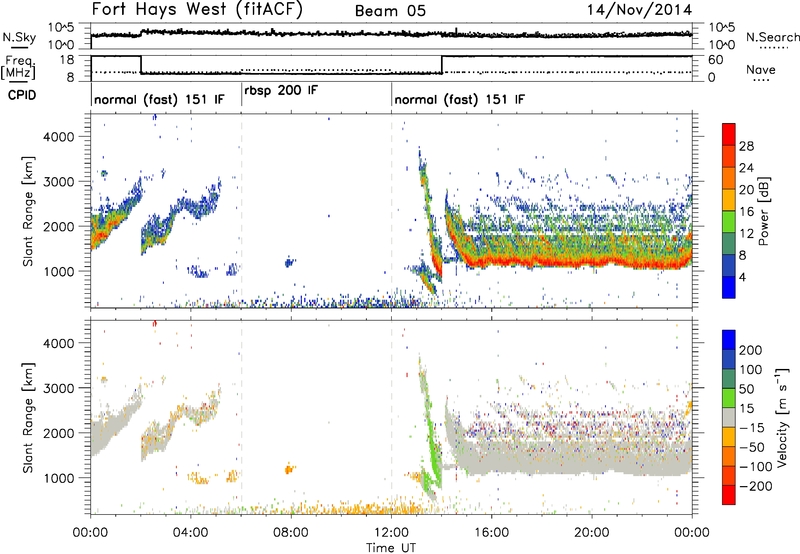Screen dimensions: 800x554
Task: Click the small blue echo patch near 08:00 in the power panel
Action: pos(289,262)
